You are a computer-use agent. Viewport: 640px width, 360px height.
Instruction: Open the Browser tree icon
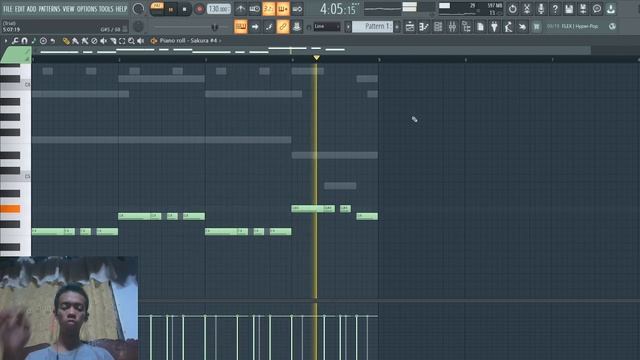click(466, 27)
